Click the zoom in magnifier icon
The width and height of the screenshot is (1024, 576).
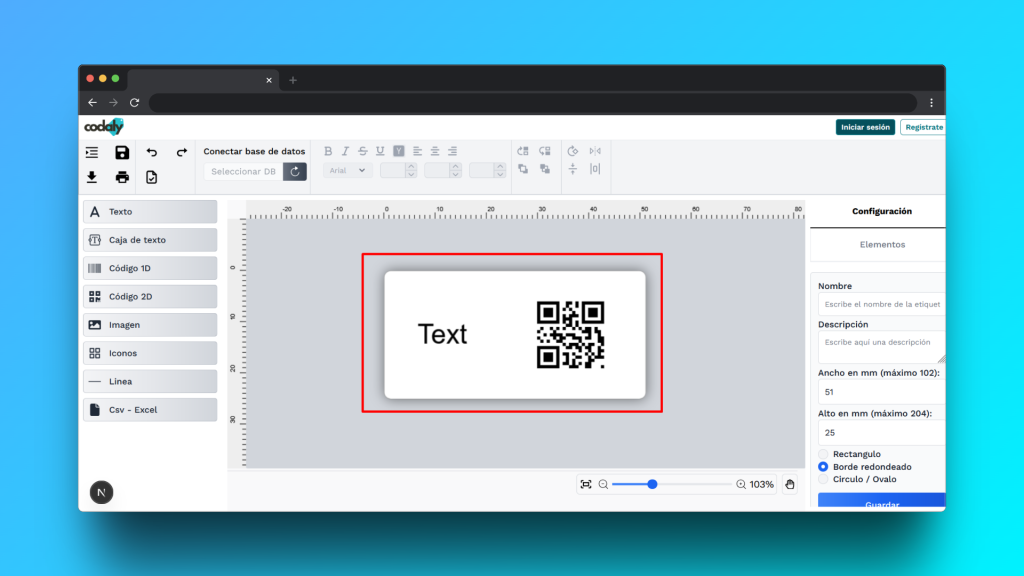click(741, 484)
